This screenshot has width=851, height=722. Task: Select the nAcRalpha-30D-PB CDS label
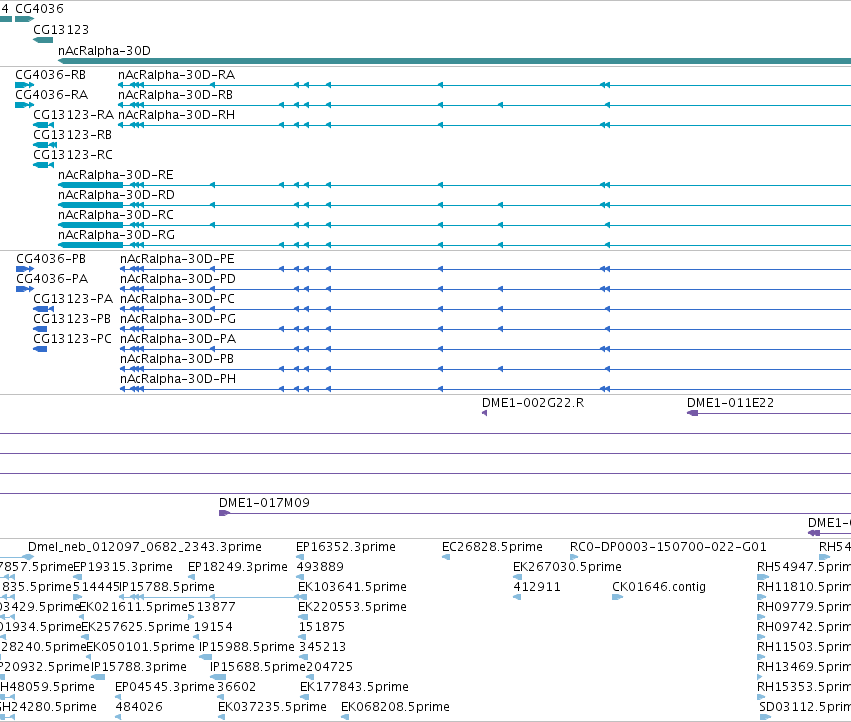point(177,359)
